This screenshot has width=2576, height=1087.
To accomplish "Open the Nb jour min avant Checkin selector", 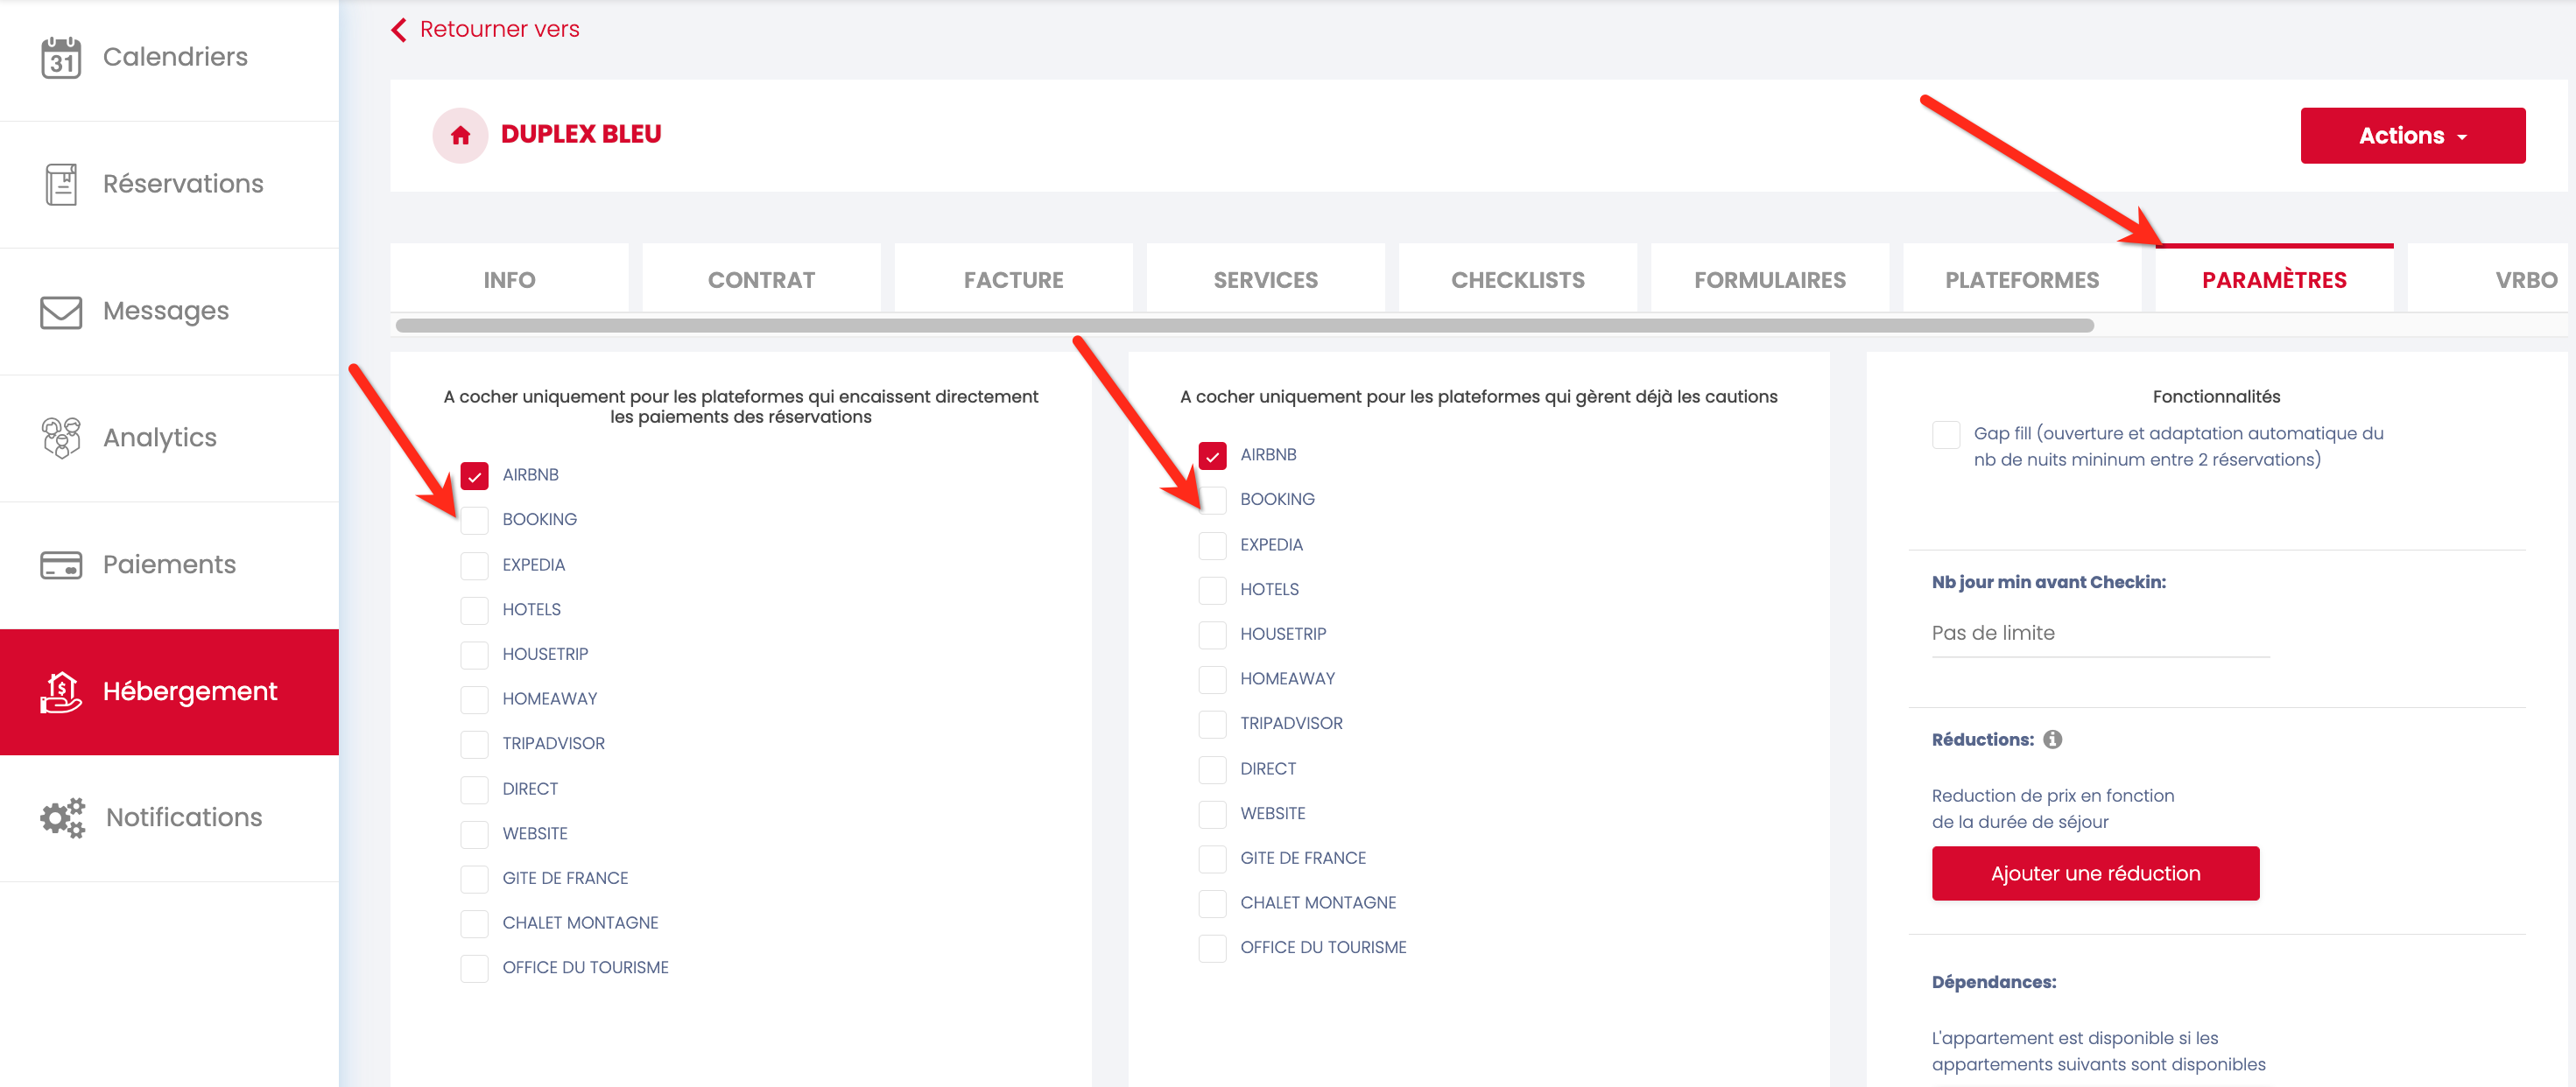I will click(x=2099, y=633).
